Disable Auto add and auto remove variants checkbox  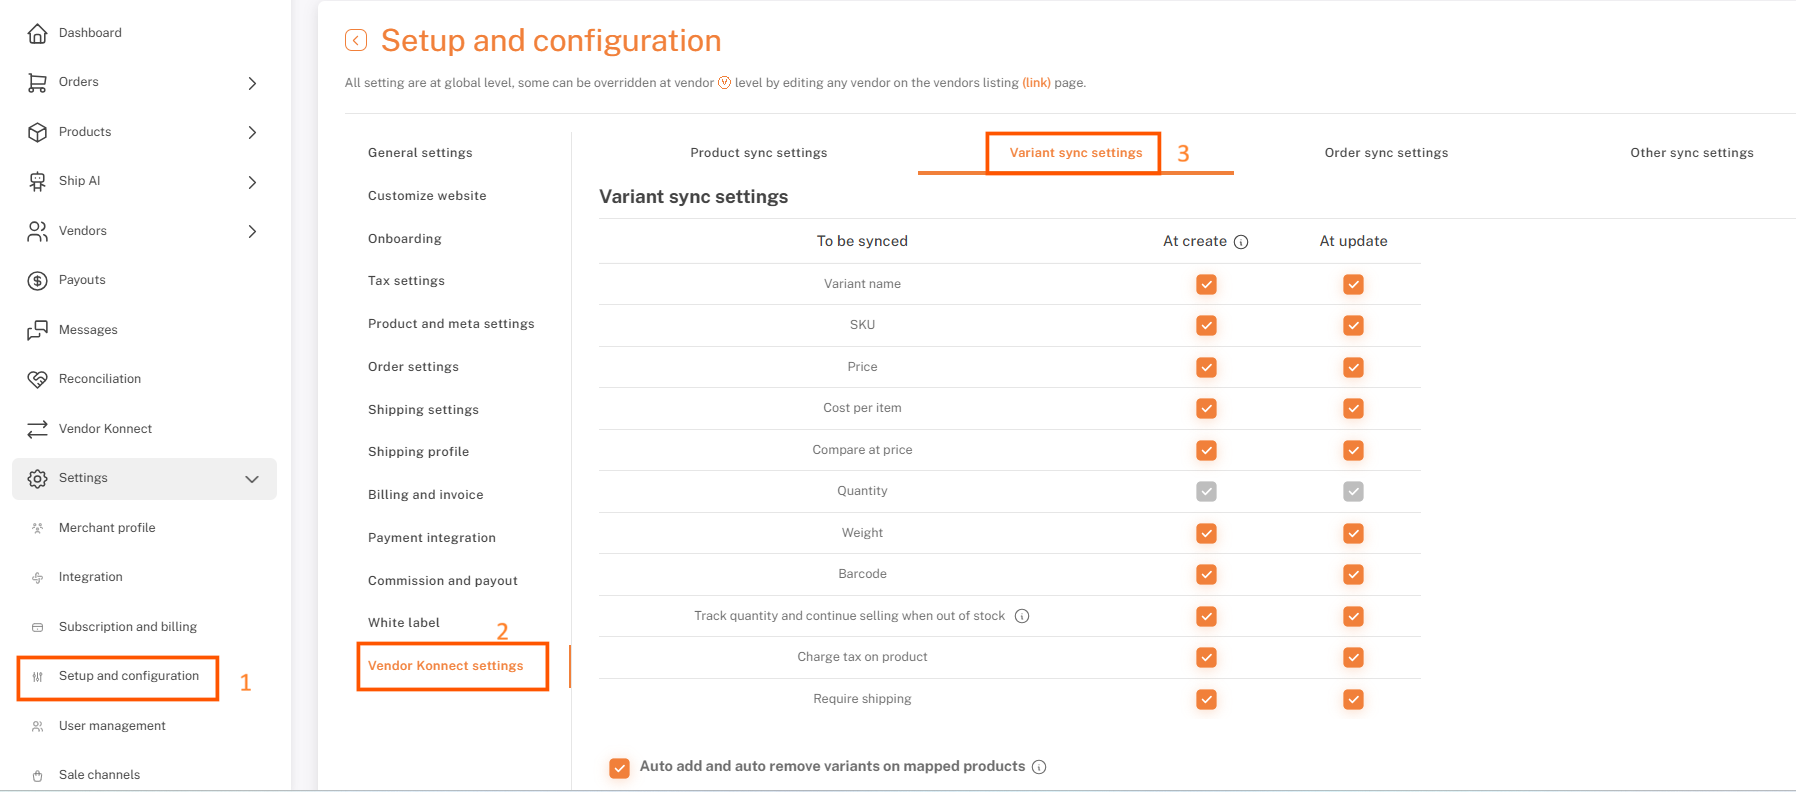coord(620,767)
